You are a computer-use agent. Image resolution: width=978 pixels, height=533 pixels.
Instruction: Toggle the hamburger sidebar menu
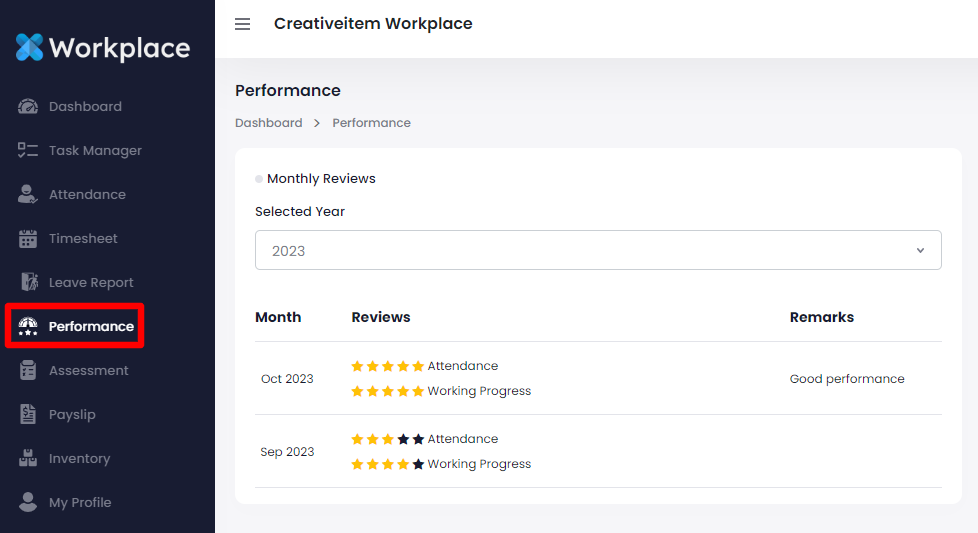pyautogui.click(x=242, y=24)
